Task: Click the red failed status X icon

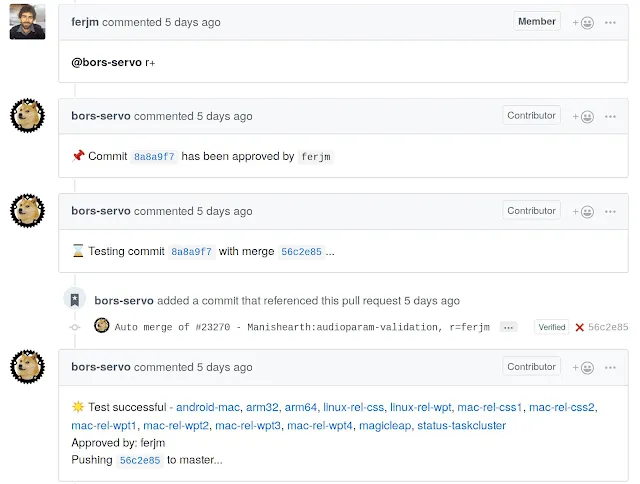Action: (579, 327)
